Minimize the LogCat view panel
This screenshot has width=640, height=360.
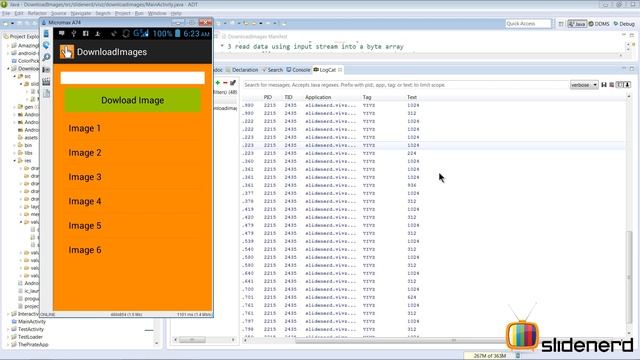(x=624, y=69)
